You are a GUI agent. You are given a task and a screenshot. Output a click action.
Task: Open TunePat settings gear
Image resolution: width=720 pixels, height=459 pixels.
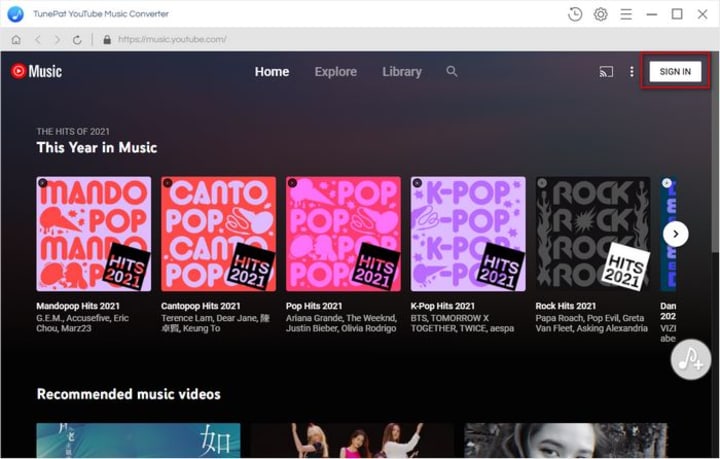(601, 14)
